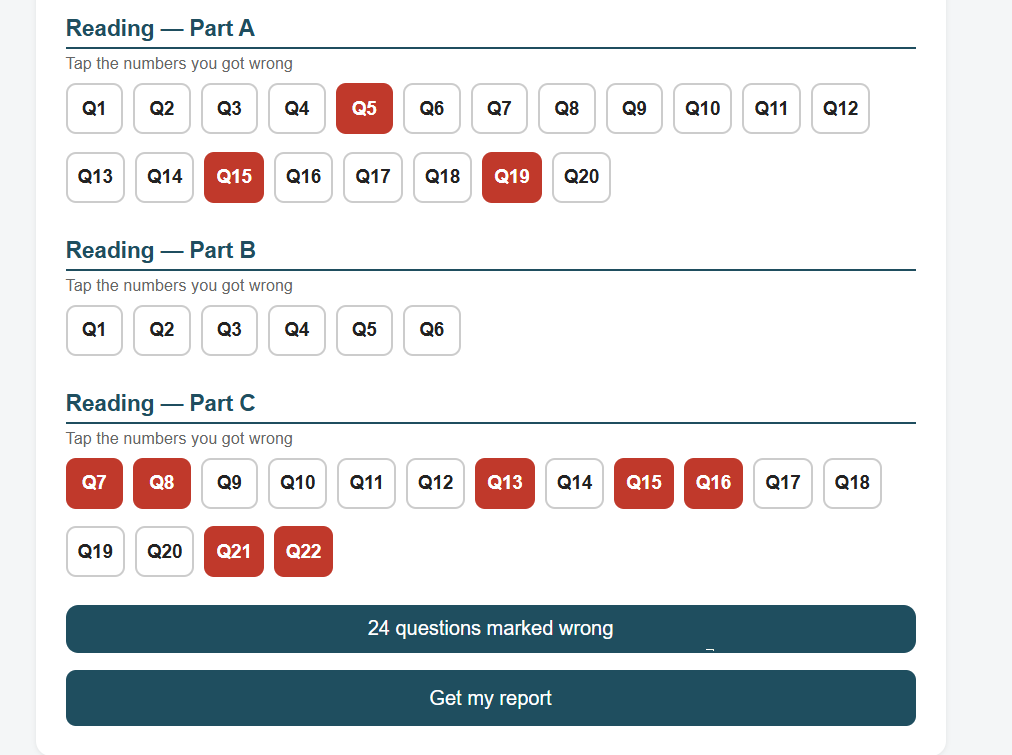Unmark the red Q5 in Reading Part A
The width and height of the screenshot is (1012, 755).
(365, 108)
